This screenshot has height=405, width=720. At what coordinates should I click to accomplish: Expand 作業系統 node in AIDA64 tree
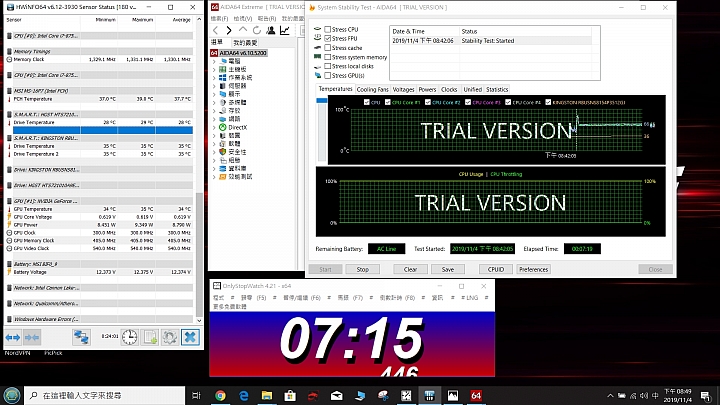click(x=214, y=78)
